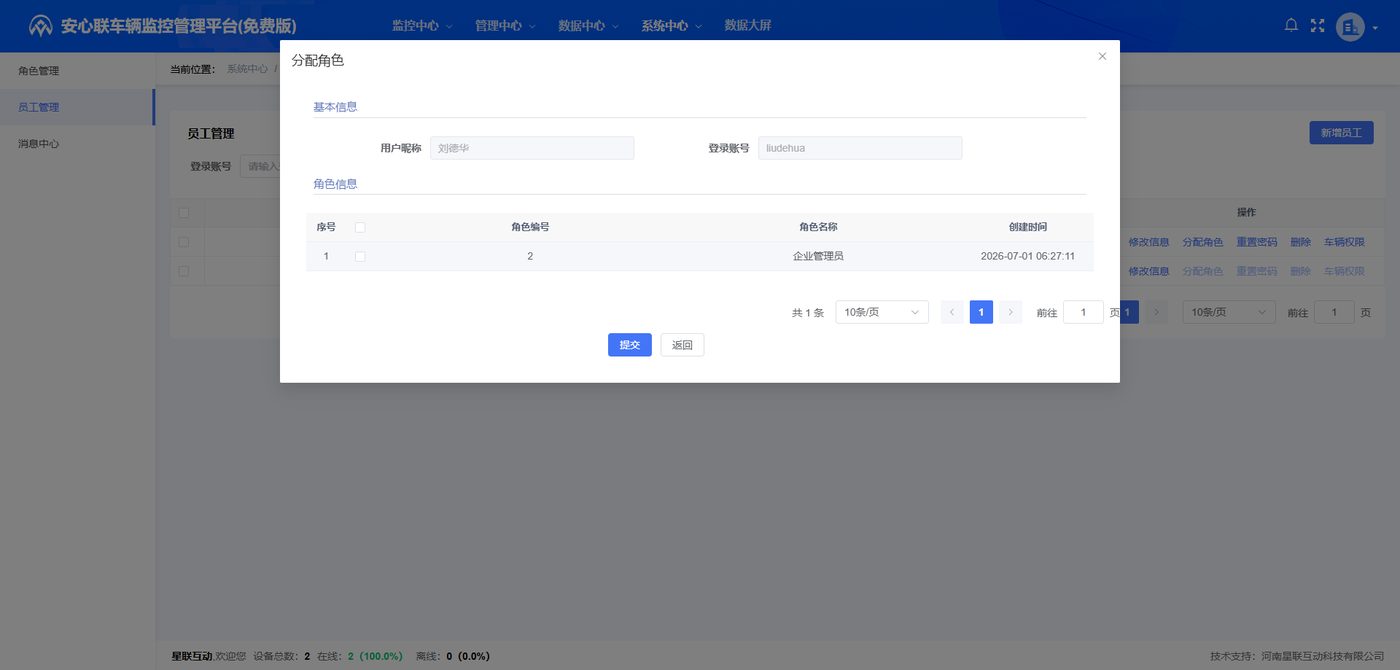Click the 角色编号 column header

pos(530,227)
